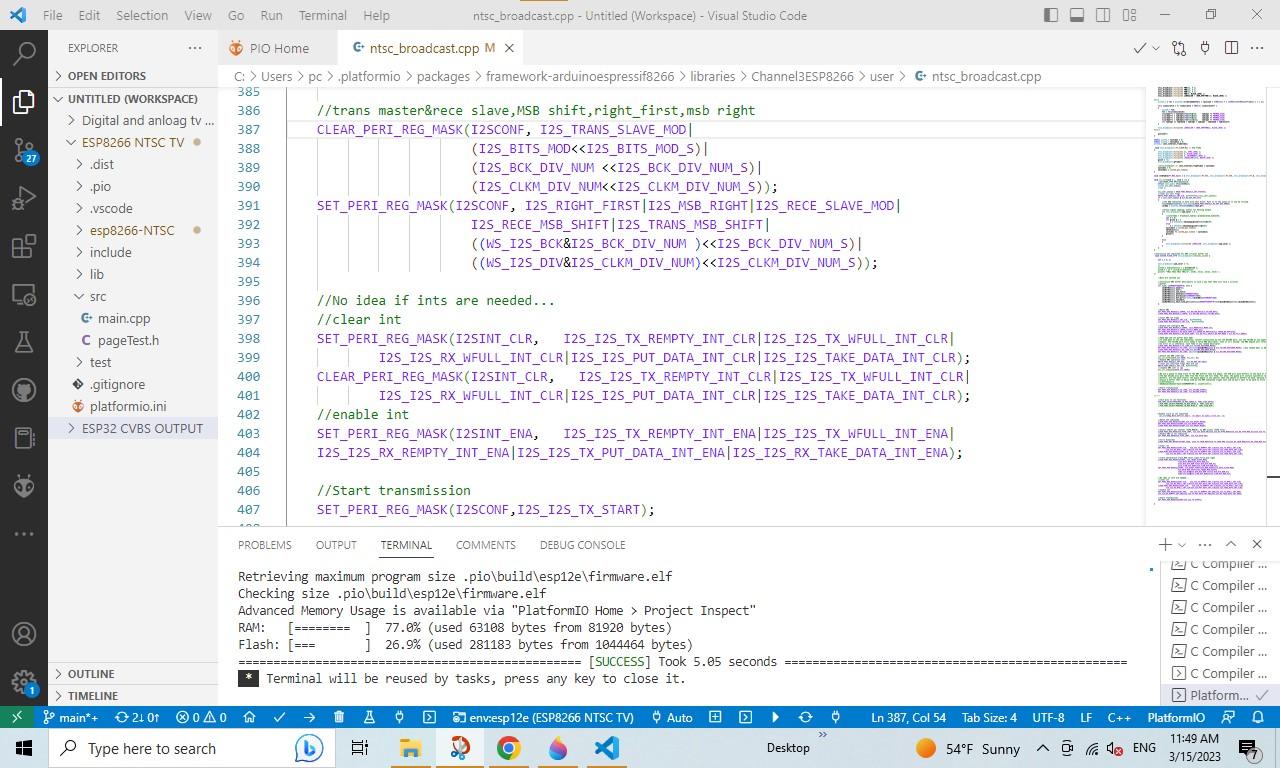Collapse the src folder in Explorer
The width and height of the screenshot is (1280, 768).
[97, 296]
